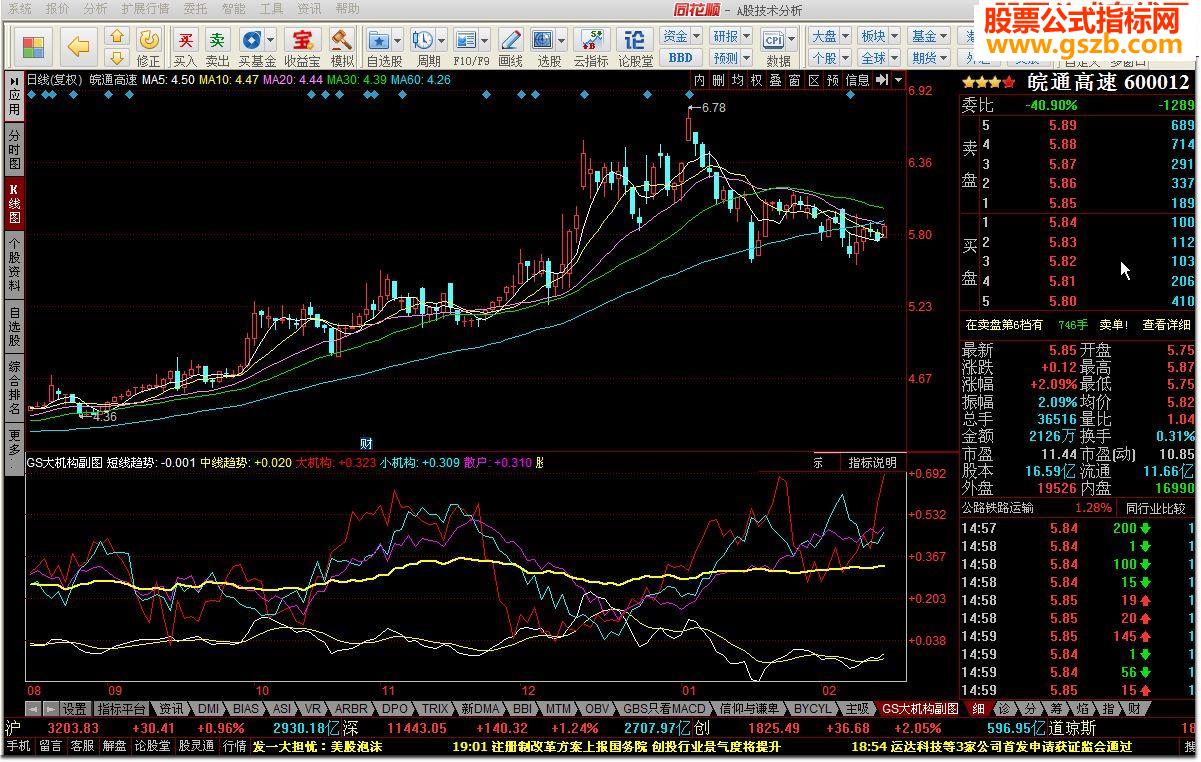
Task: Toggle the side panel collapse arrow icon
Action: (883, 80)
